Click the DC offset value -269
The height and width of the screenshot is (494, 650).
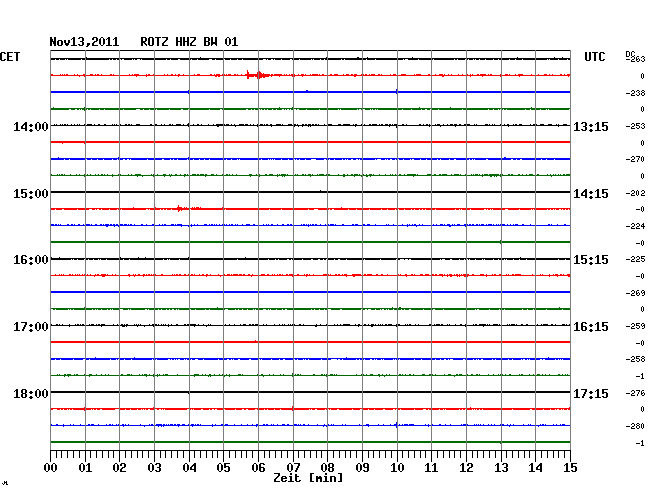pyautogui.click(x=635, y=293)
